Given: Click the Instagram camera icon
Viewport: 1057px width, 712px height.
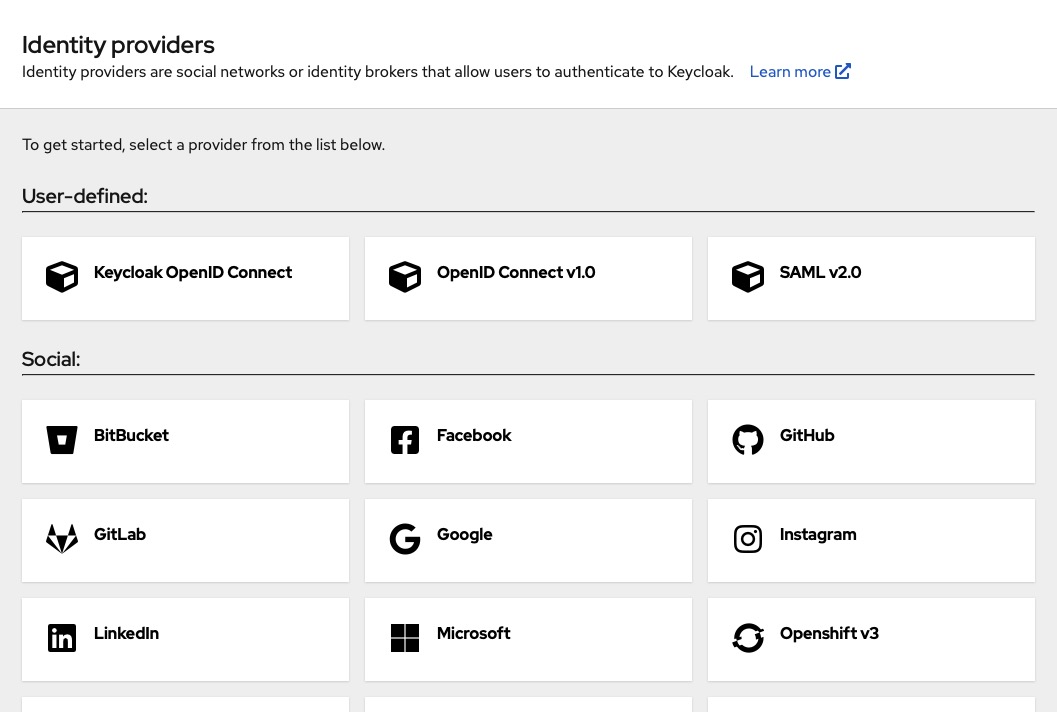Looking at the screenshot, I should [748, 538].
